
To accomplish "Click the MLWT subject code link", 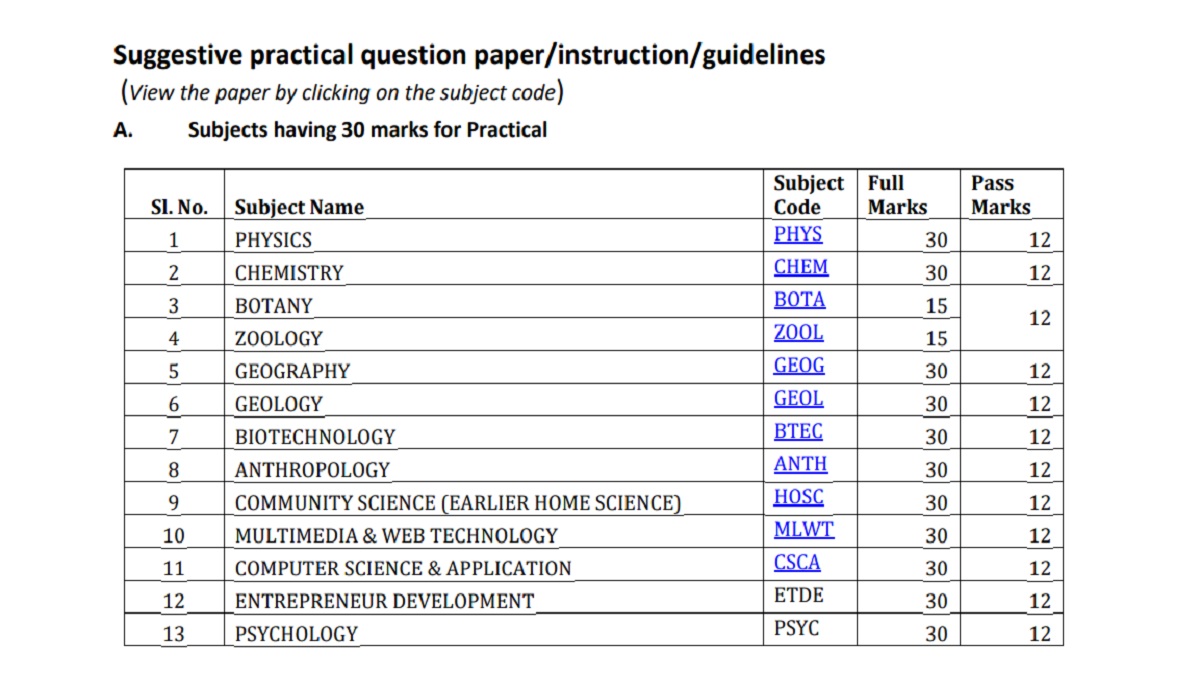I will [803, 530].
